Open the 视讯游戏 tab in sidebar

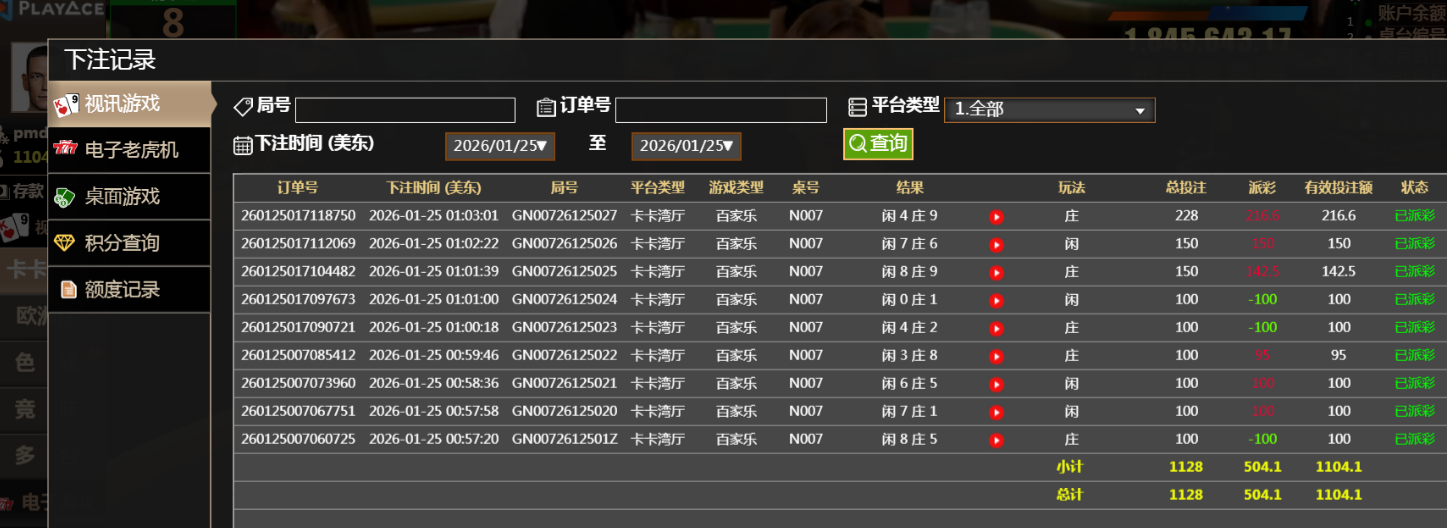[130, 104]
